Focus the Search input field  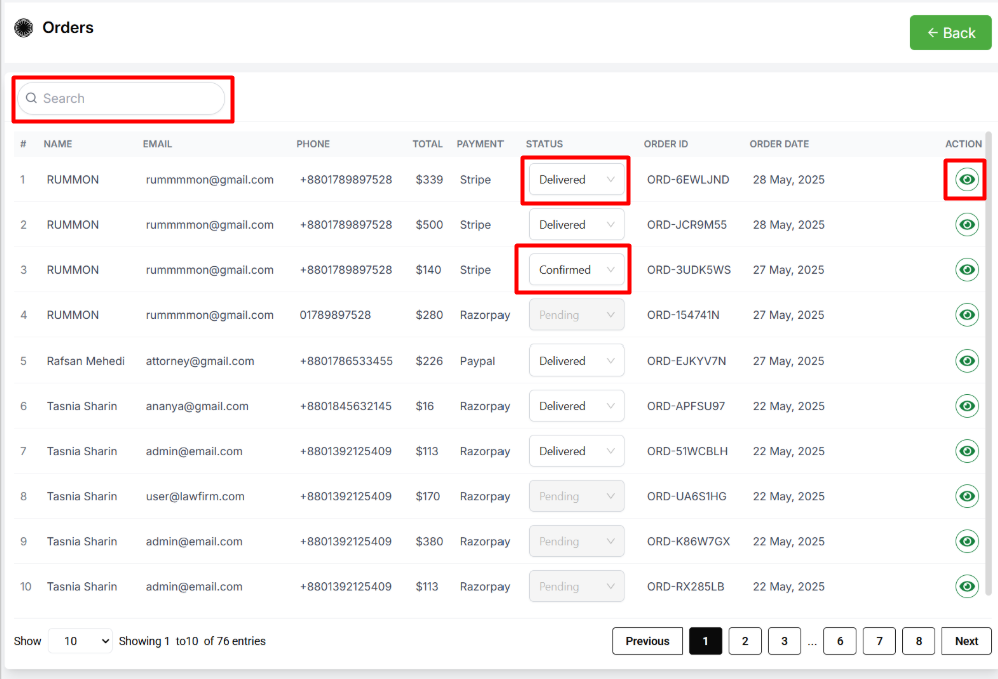pyautogui.click(x=122, y=98)
